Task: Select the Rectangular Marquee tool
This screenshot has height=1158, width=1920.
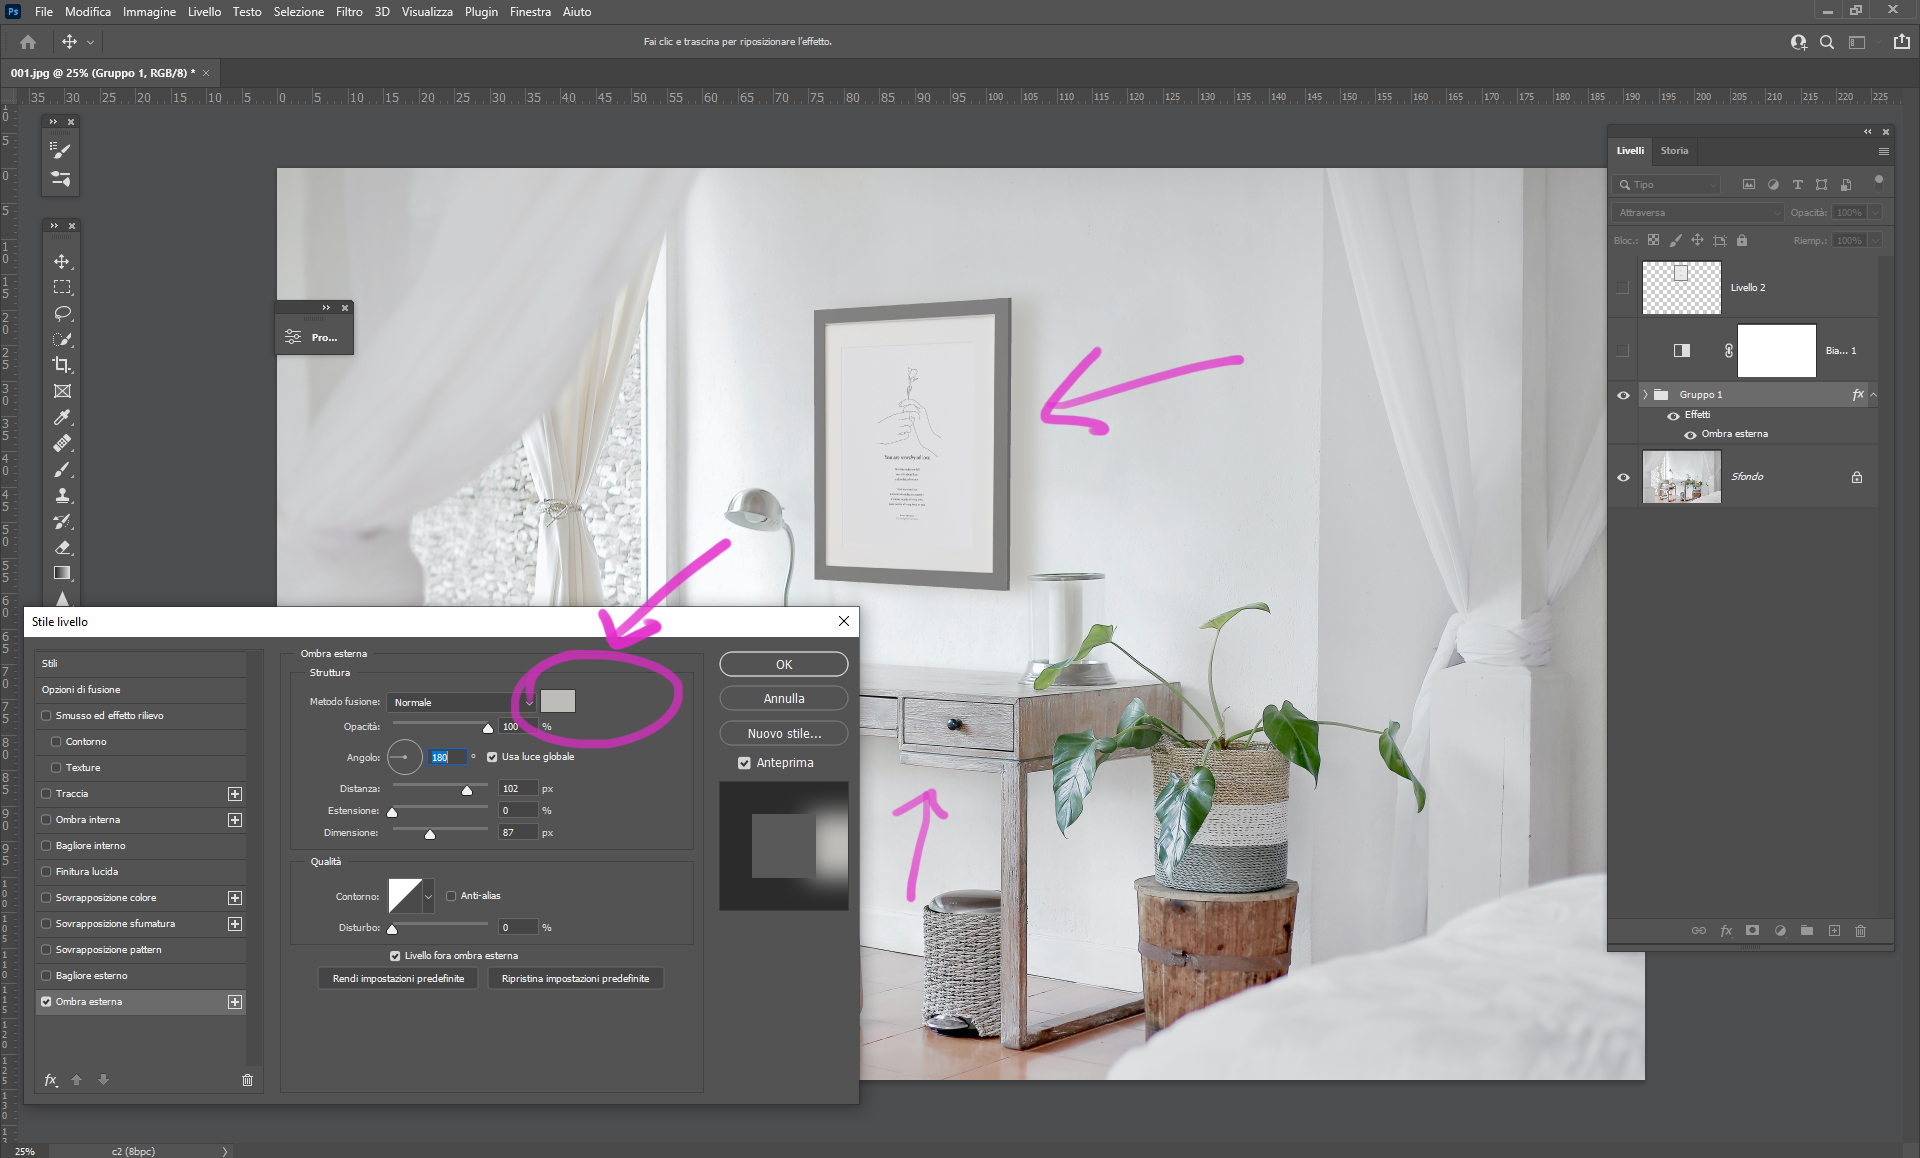Action: (62, 287)
